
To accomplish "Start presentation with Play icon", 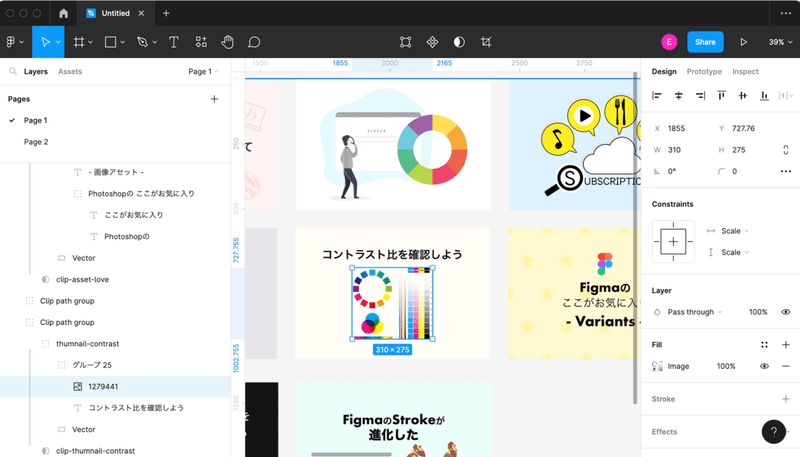I will 743,42.
